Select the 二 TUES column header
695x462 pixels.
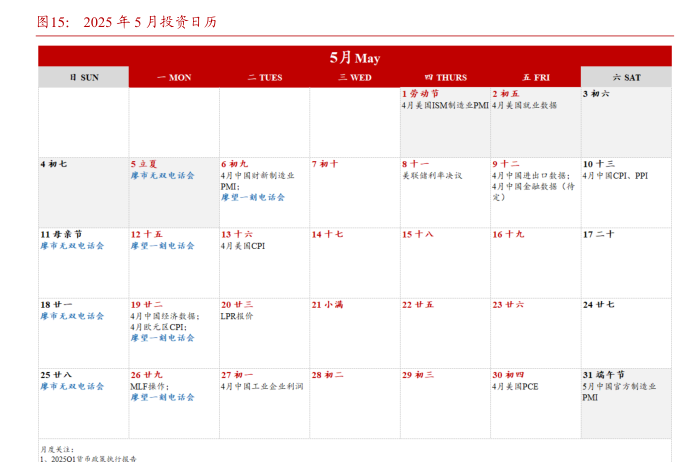[x=264, y=77]
